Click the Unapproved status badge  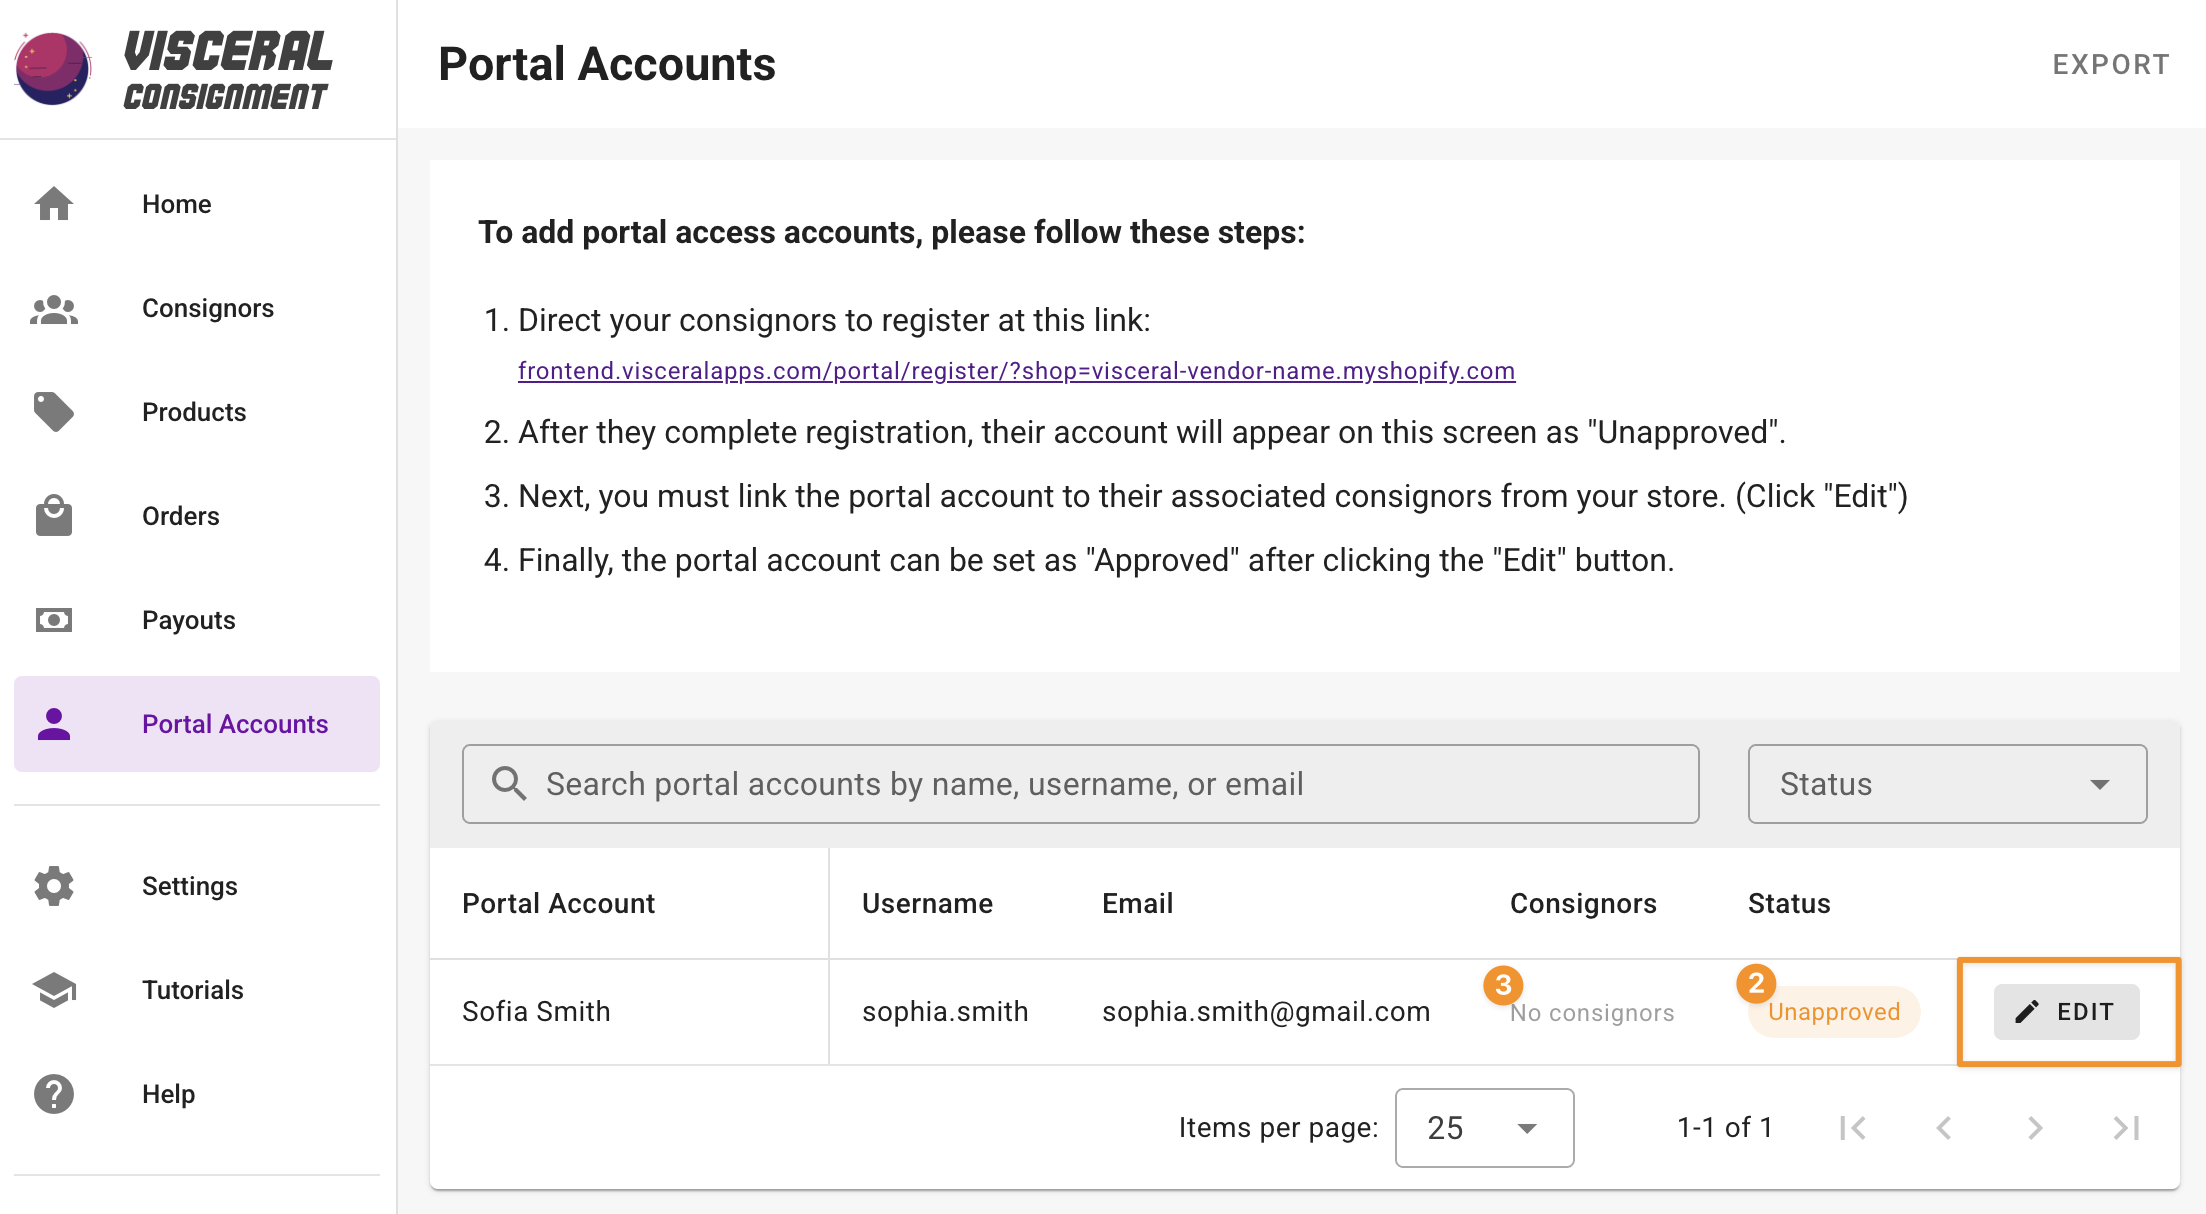pyautogui.click(x=1833, y=1012)
